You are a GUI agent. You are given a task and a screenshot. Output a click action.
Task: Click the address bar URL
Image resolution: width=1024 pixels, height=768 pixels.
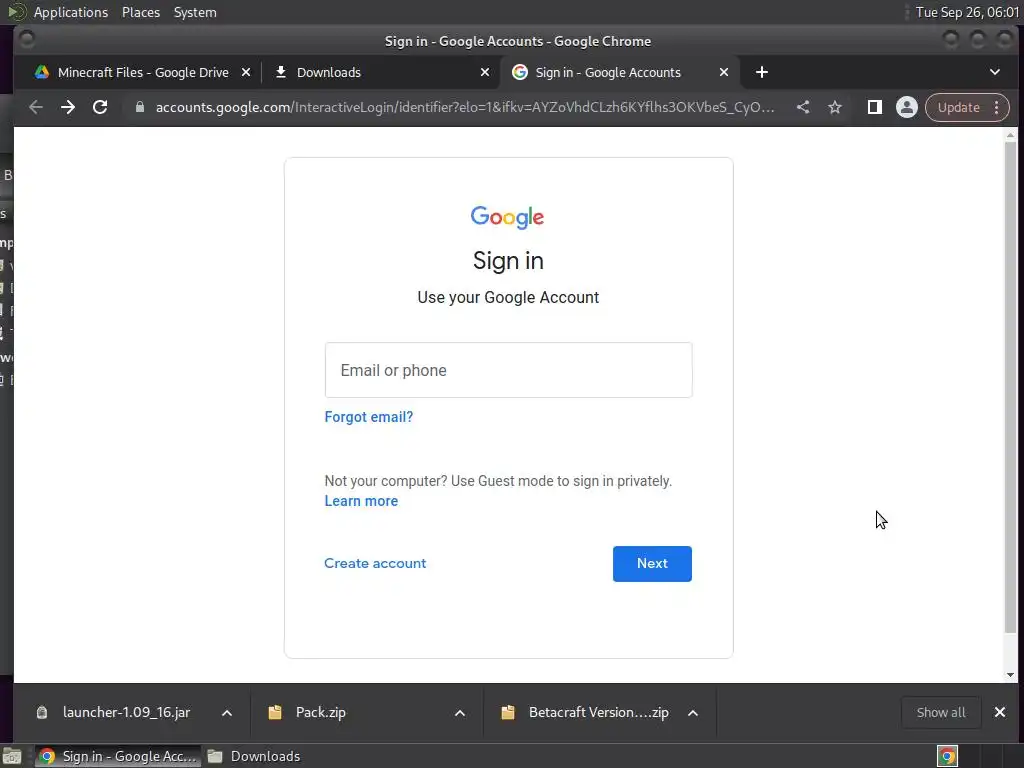pyautogui.click(x=465, y=107)
